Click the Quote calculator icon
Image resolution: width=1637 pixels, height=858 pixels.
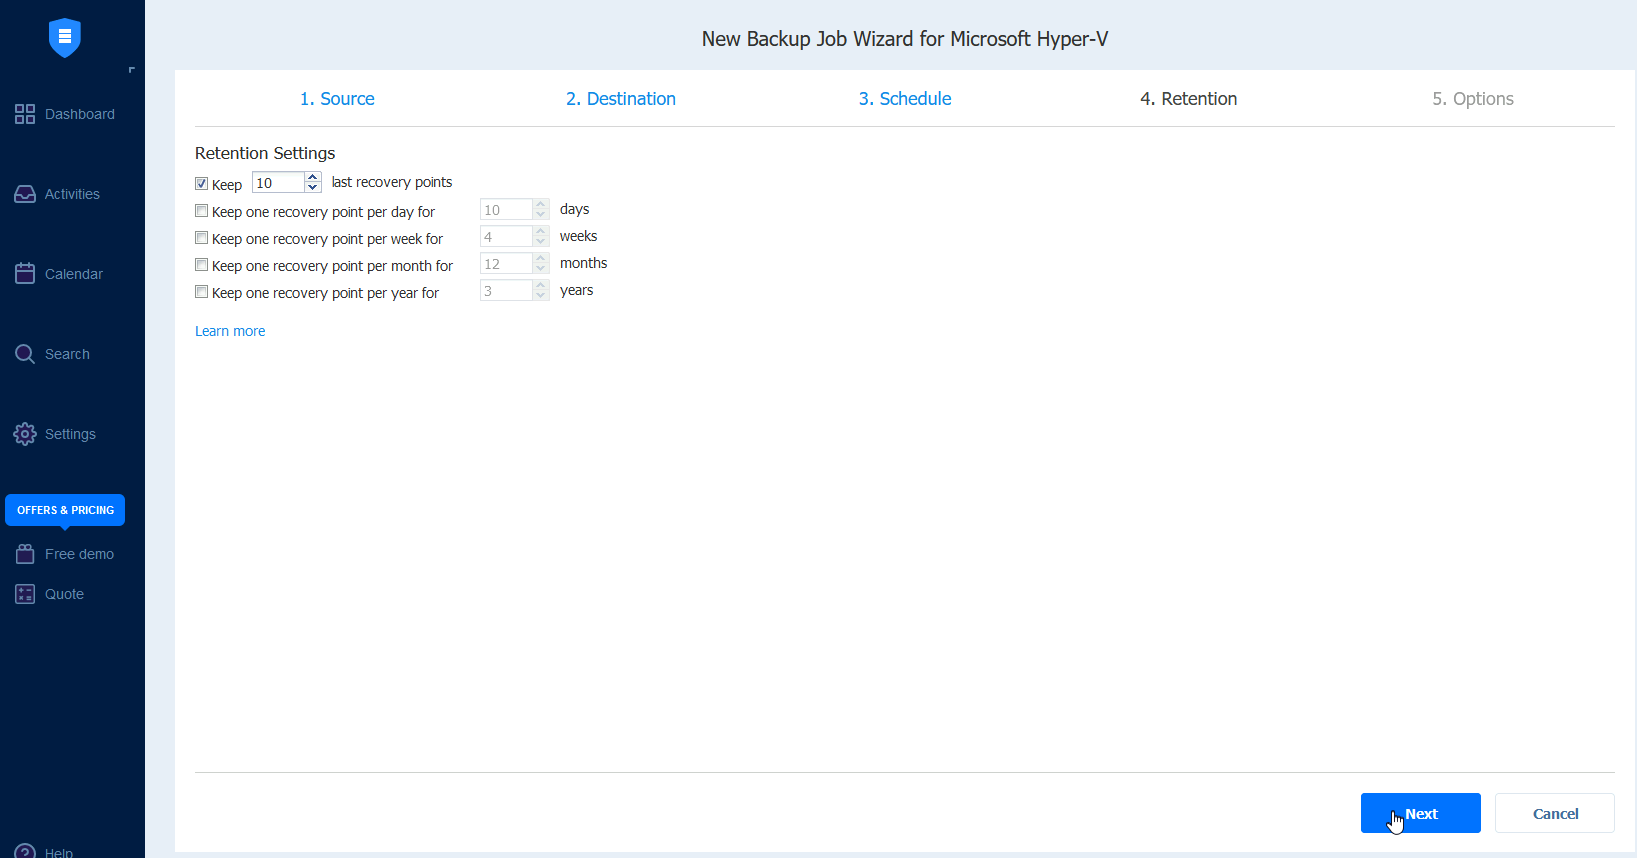tap(25, 594)
